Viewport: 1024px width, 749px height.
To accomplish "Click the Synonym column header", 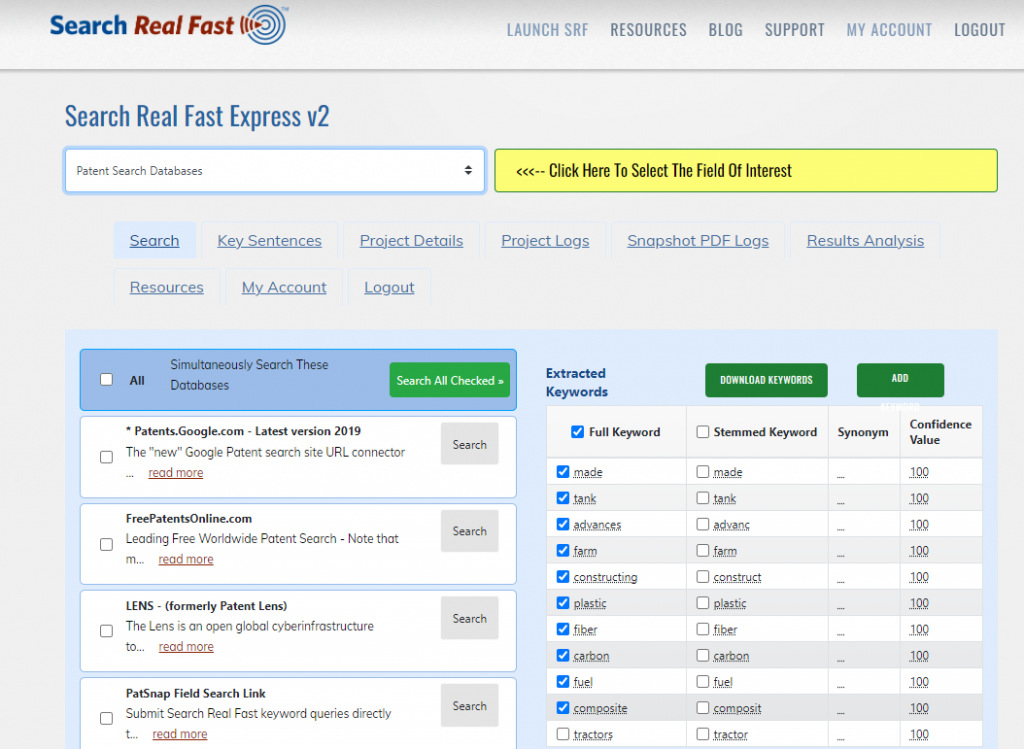I will click(863, 432).
